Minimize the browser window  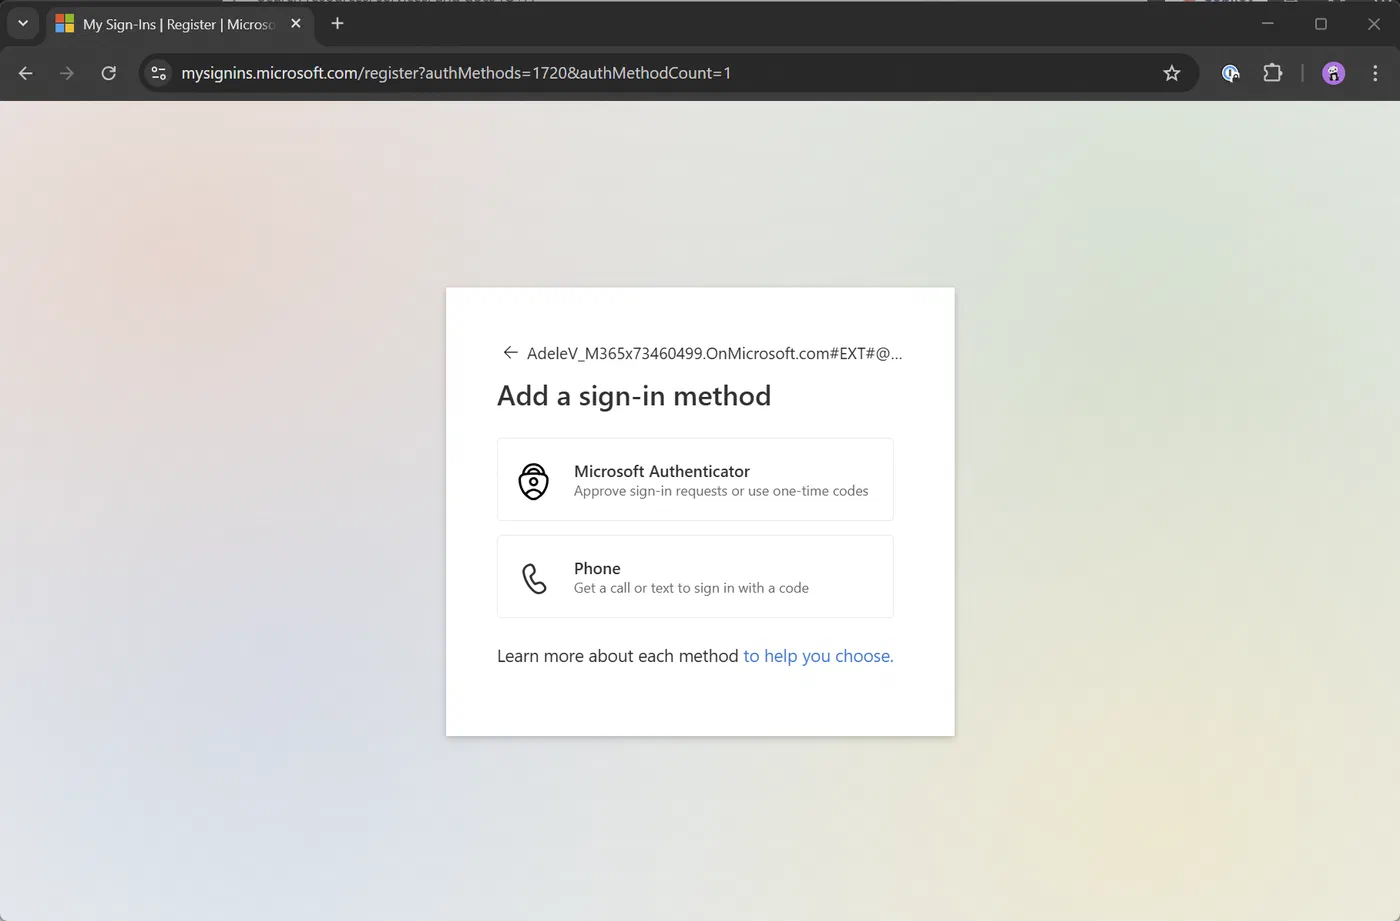click(1268, 24)
